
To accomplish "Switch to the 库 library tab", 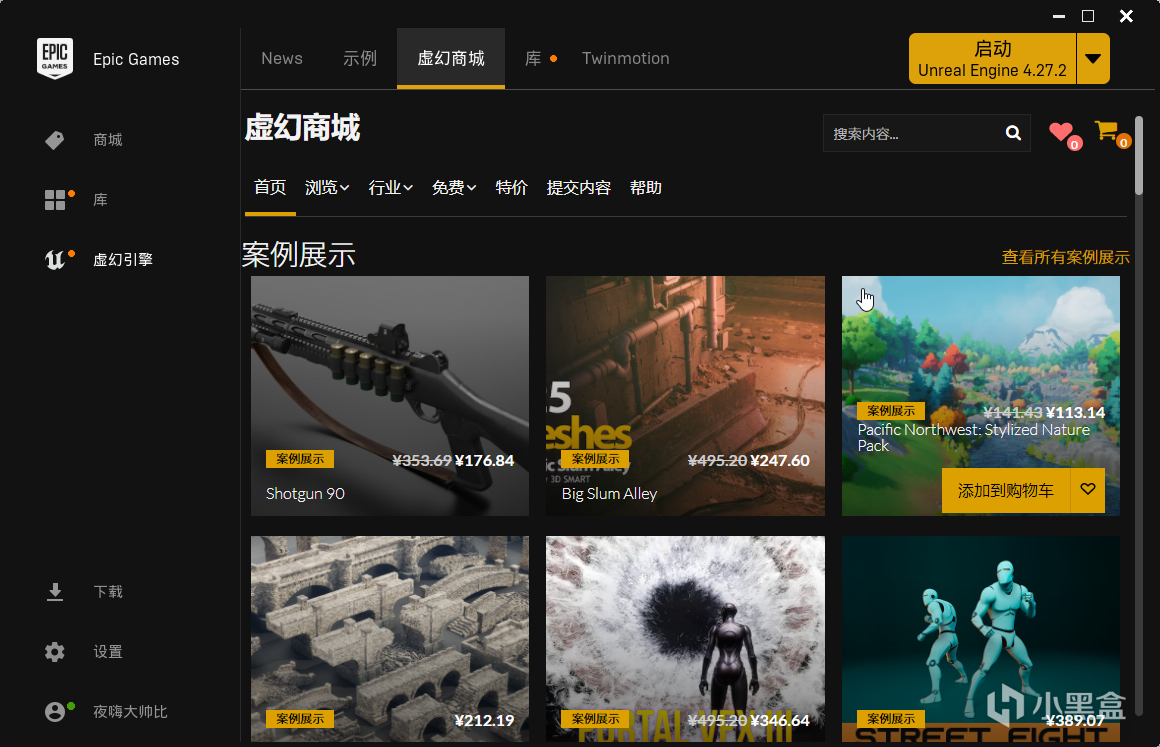I will (x=533, y=58).
